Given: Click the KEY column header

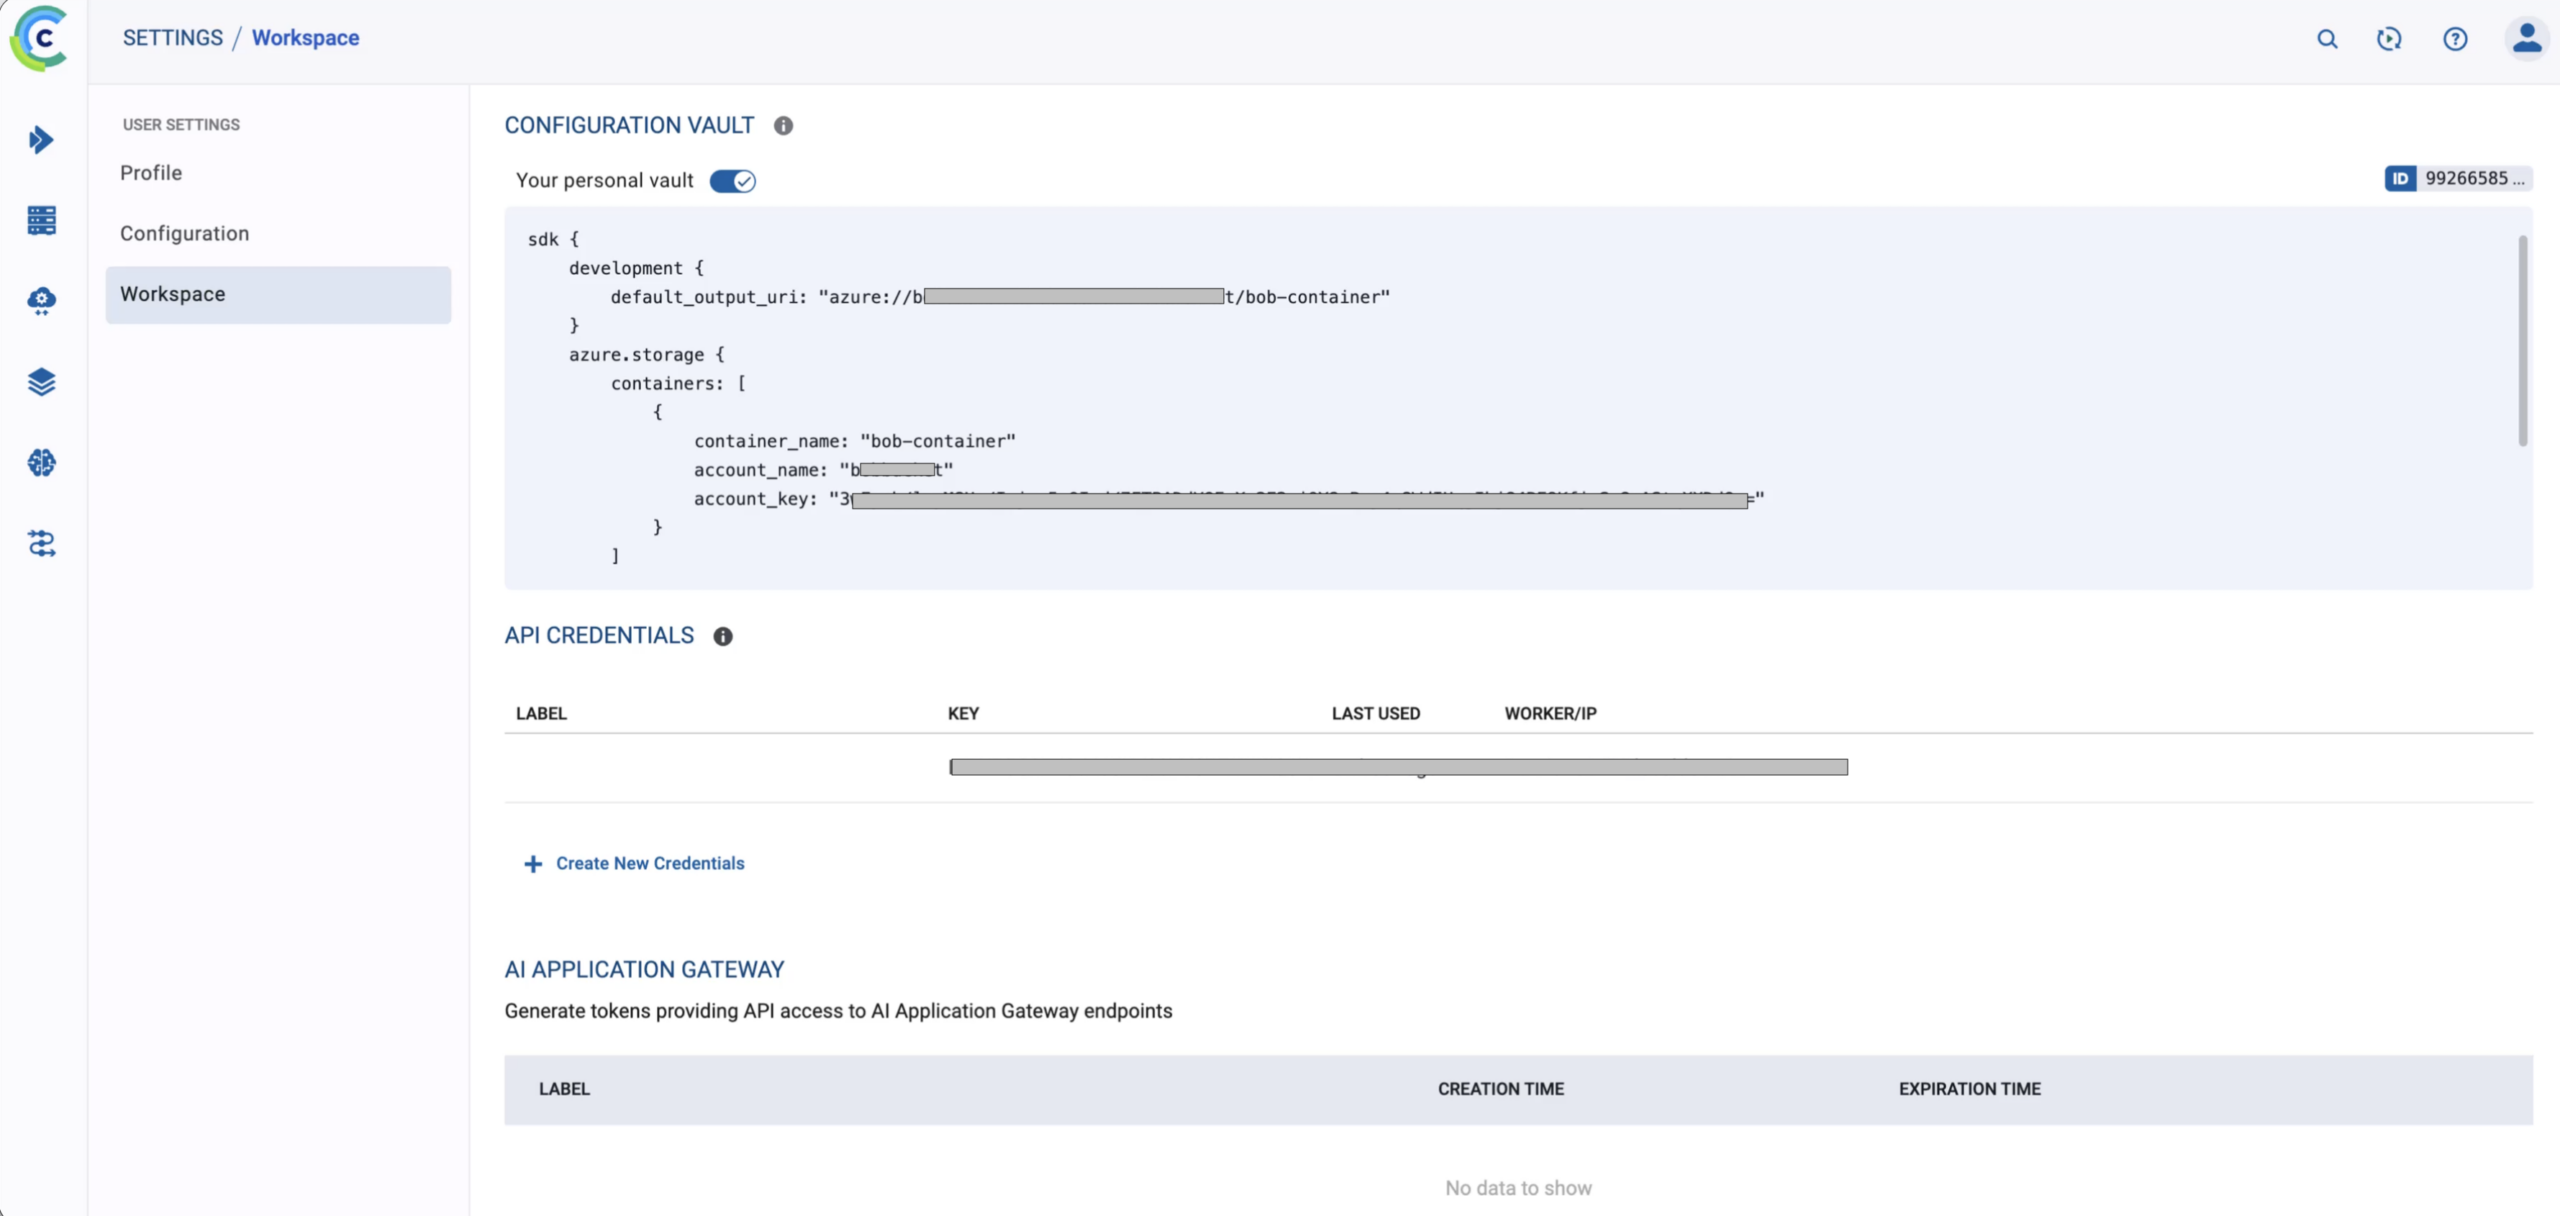Looking at the screenshot, I should (x=963, y=714).
